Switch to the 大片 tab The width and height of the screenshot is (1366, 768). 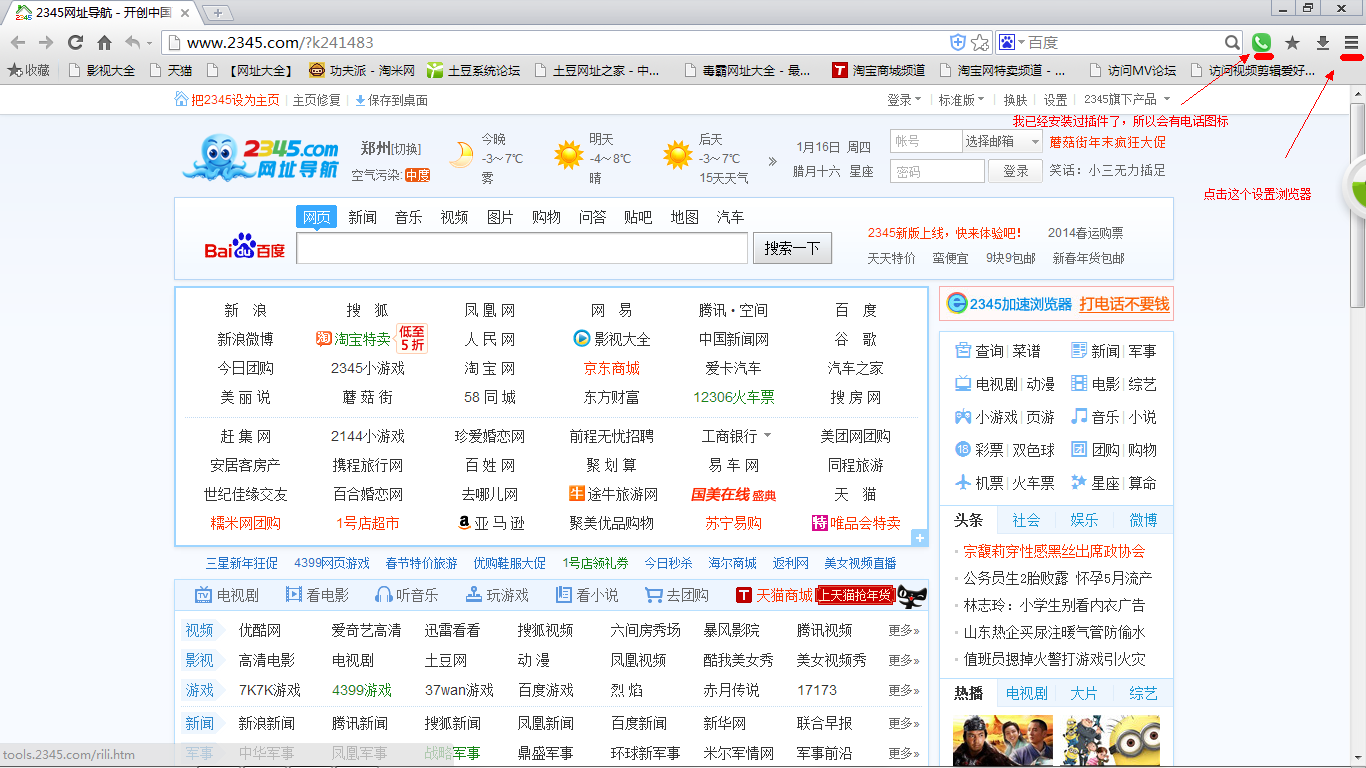click(1084, 693)
